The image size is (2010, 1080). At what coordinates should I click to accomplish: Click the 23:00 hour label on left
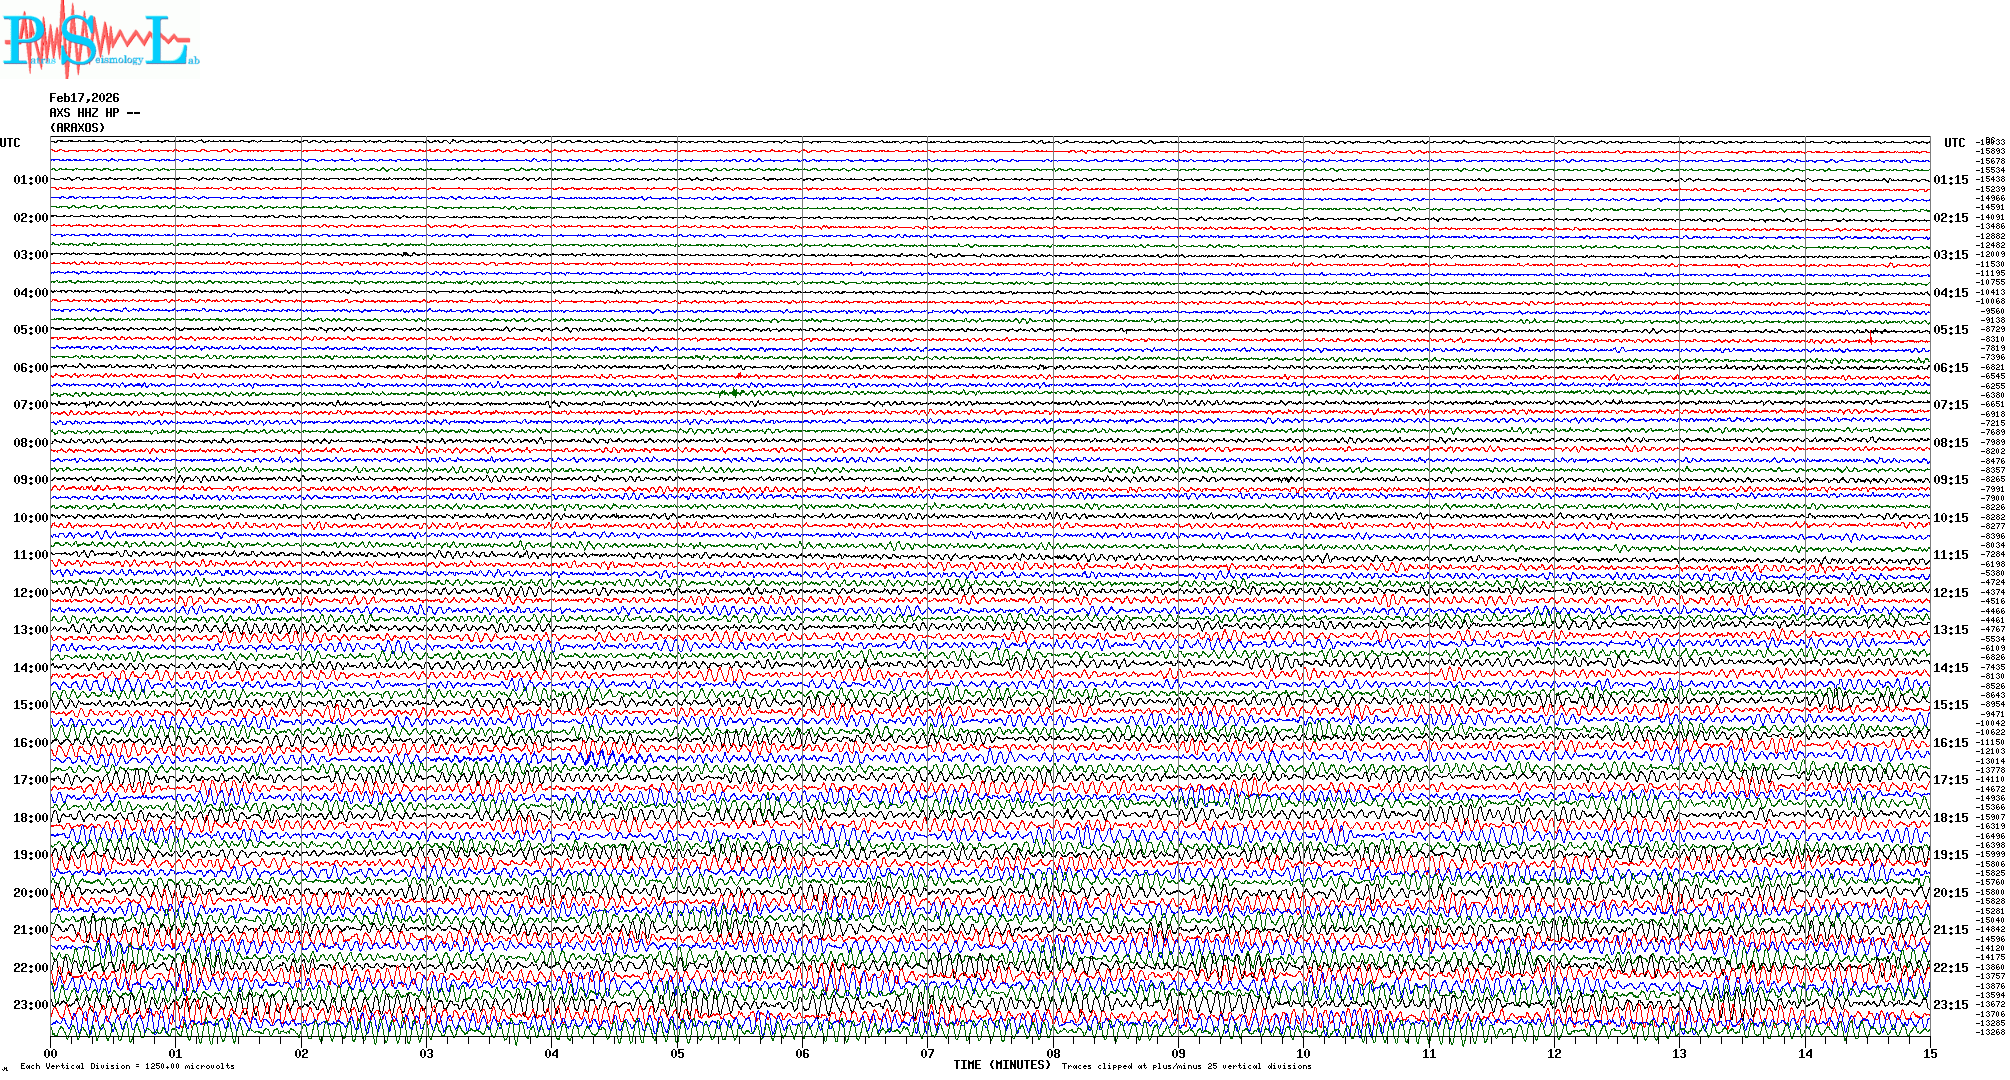coord(30,1005)
